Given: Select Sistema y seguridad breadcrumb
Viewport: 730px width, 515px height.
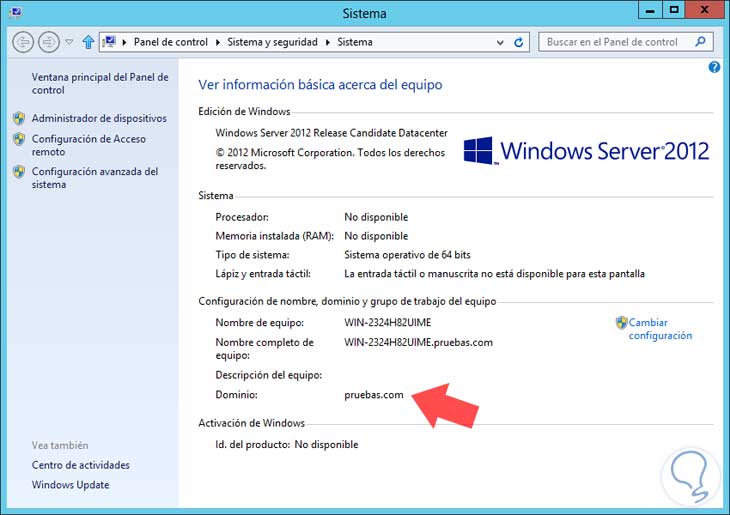Looking at the screenshot, I should [x=272, y=42].
